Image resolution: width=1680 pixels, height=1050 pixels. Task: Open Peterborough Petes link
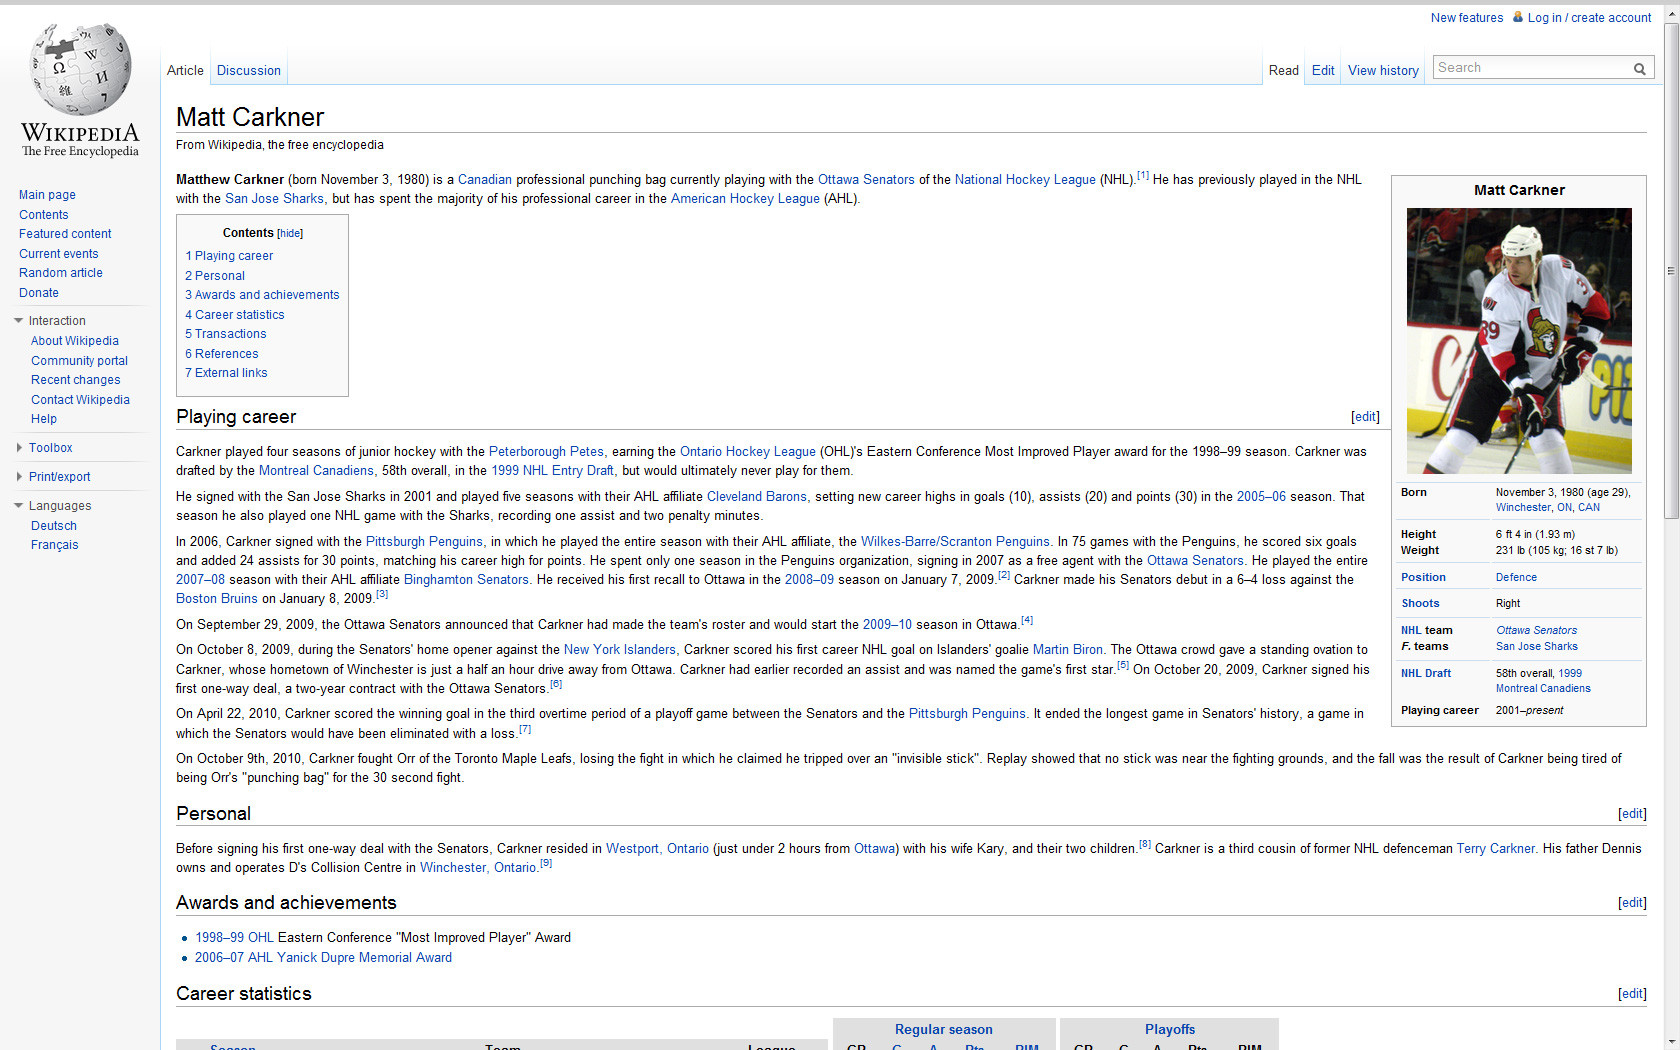click(x=547, y=452)
